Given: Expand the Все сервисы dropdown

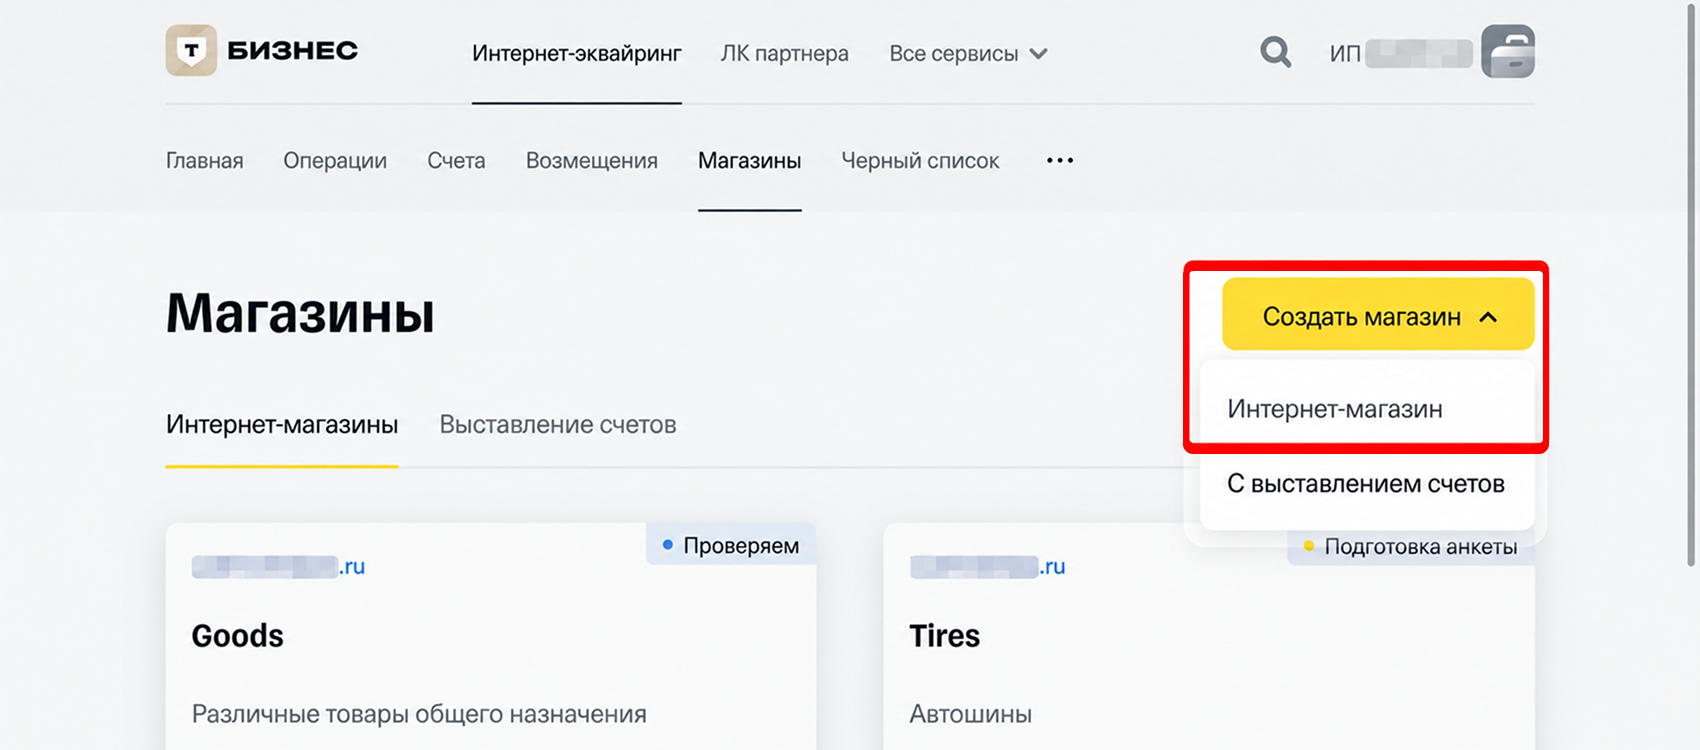Looking at the screenshot, I should [x=968, y=54].
